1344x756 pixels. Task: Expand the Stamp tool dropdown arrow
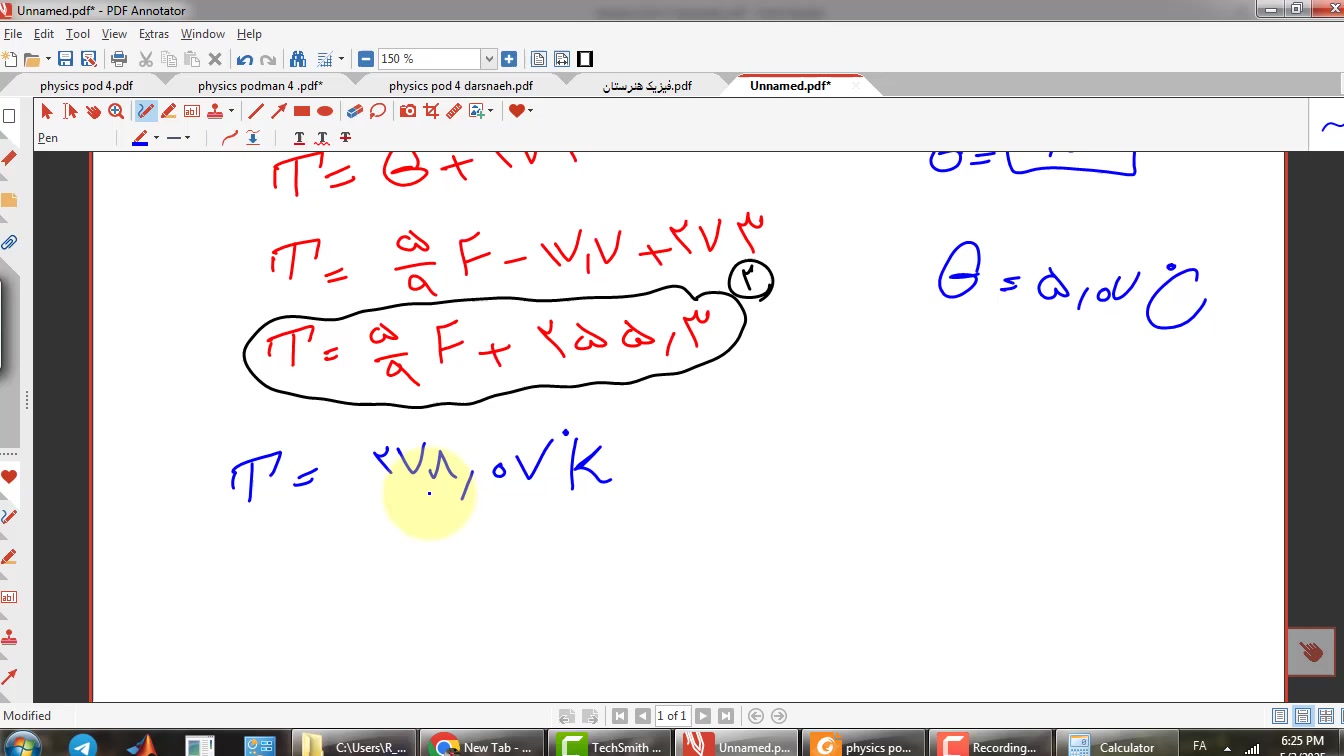tap(231, 111)
